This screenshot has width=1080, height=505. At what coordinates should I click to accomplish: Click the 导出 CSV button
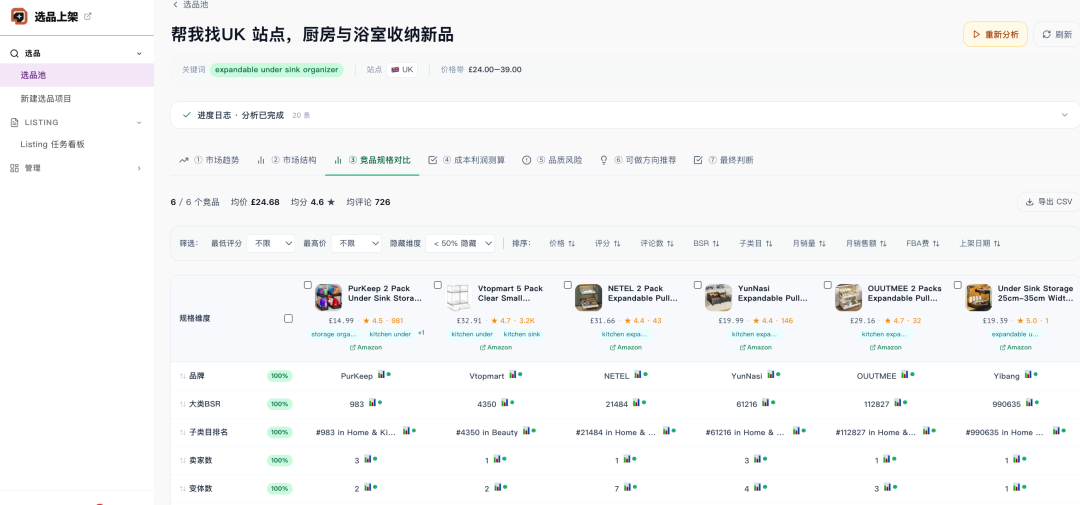pos(1049,202)
